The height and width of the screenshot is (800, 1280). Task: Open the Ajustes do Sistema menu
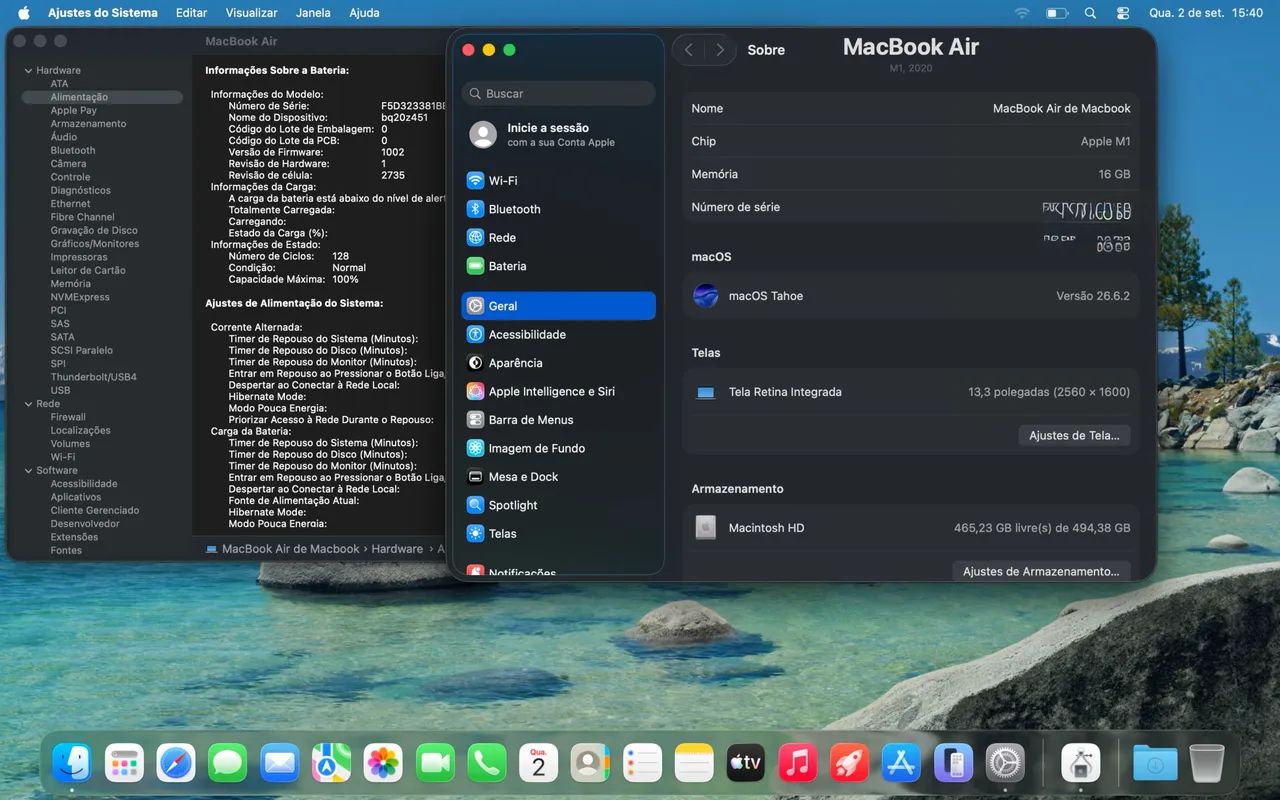[103, 13]
